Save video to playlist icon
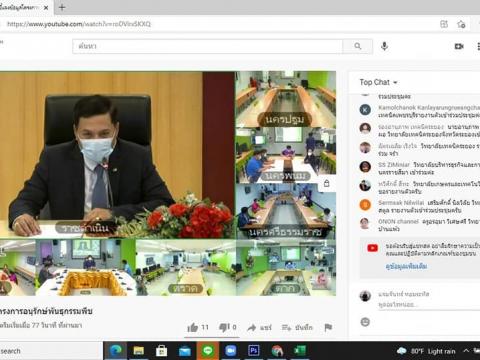This screenshot has height=360, width=480. point(286,328)
